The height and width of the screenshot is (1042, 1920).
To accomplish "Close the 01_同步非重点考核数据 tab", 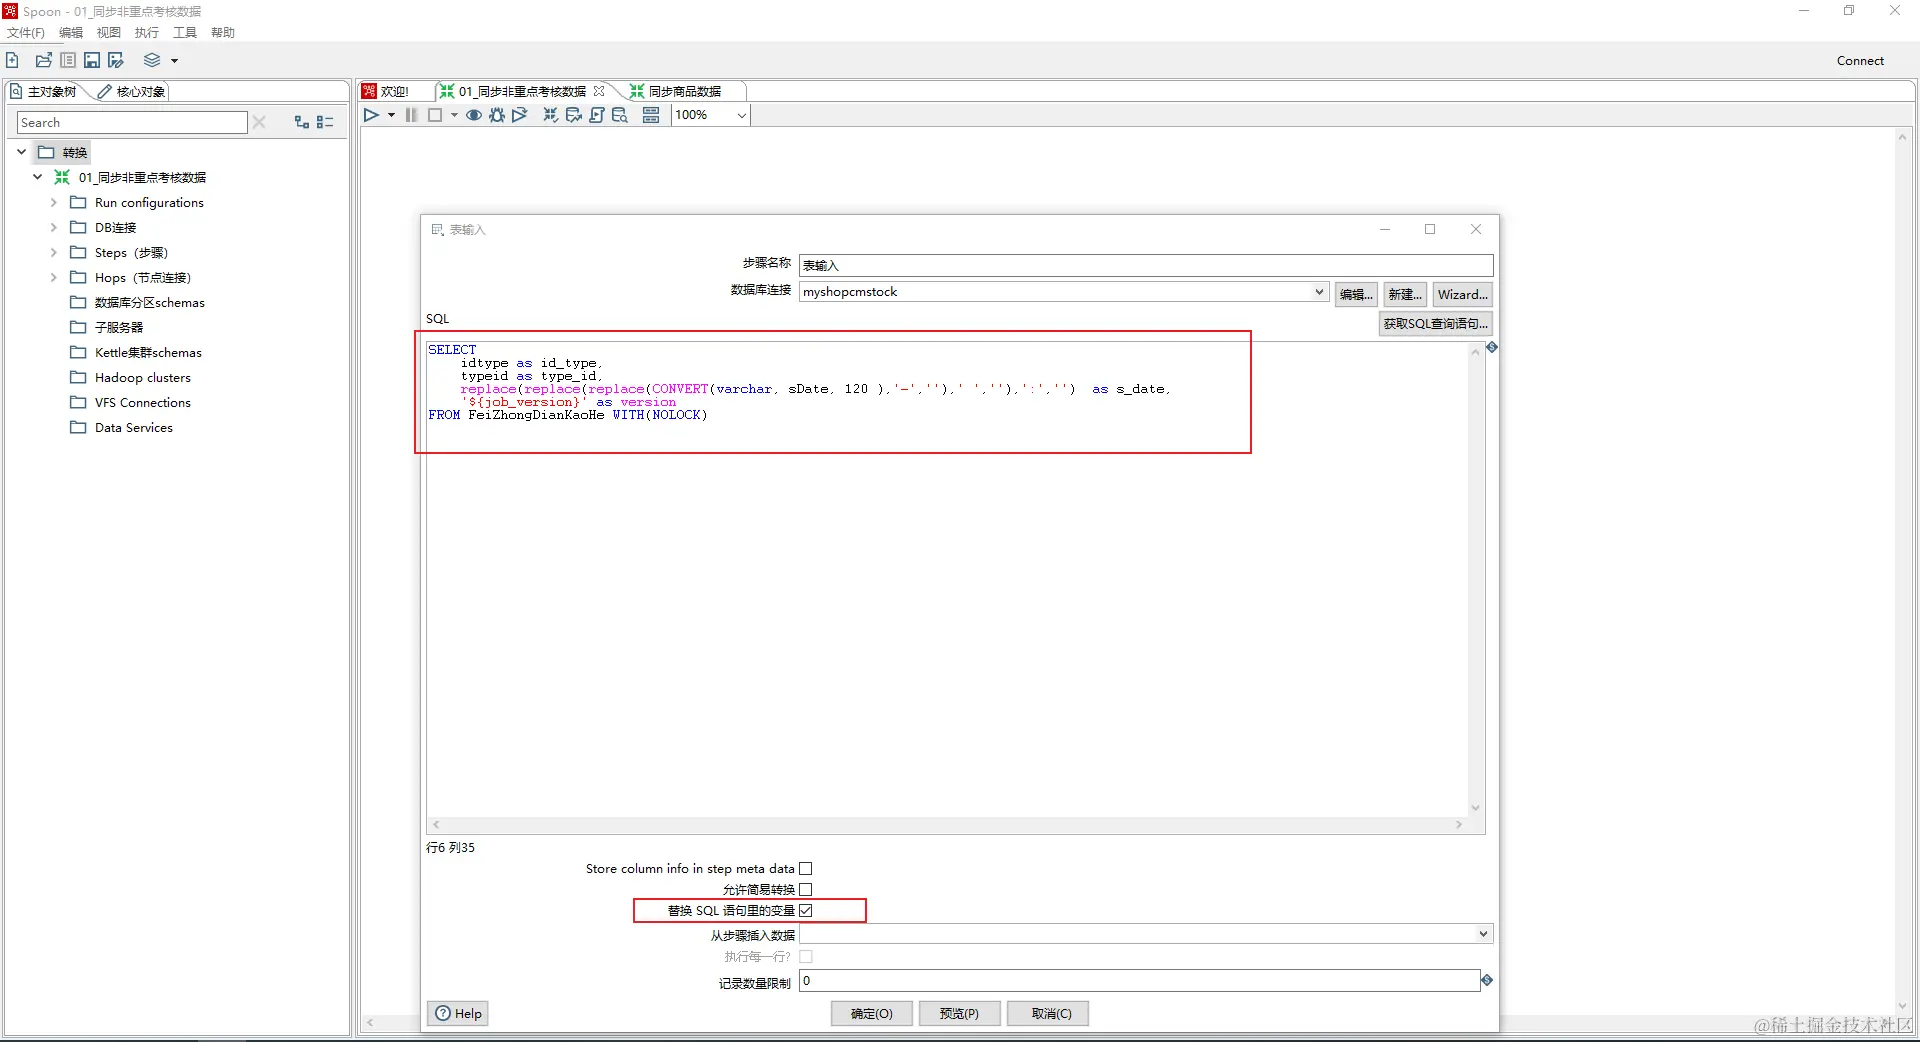I will (x=599, y=91).
